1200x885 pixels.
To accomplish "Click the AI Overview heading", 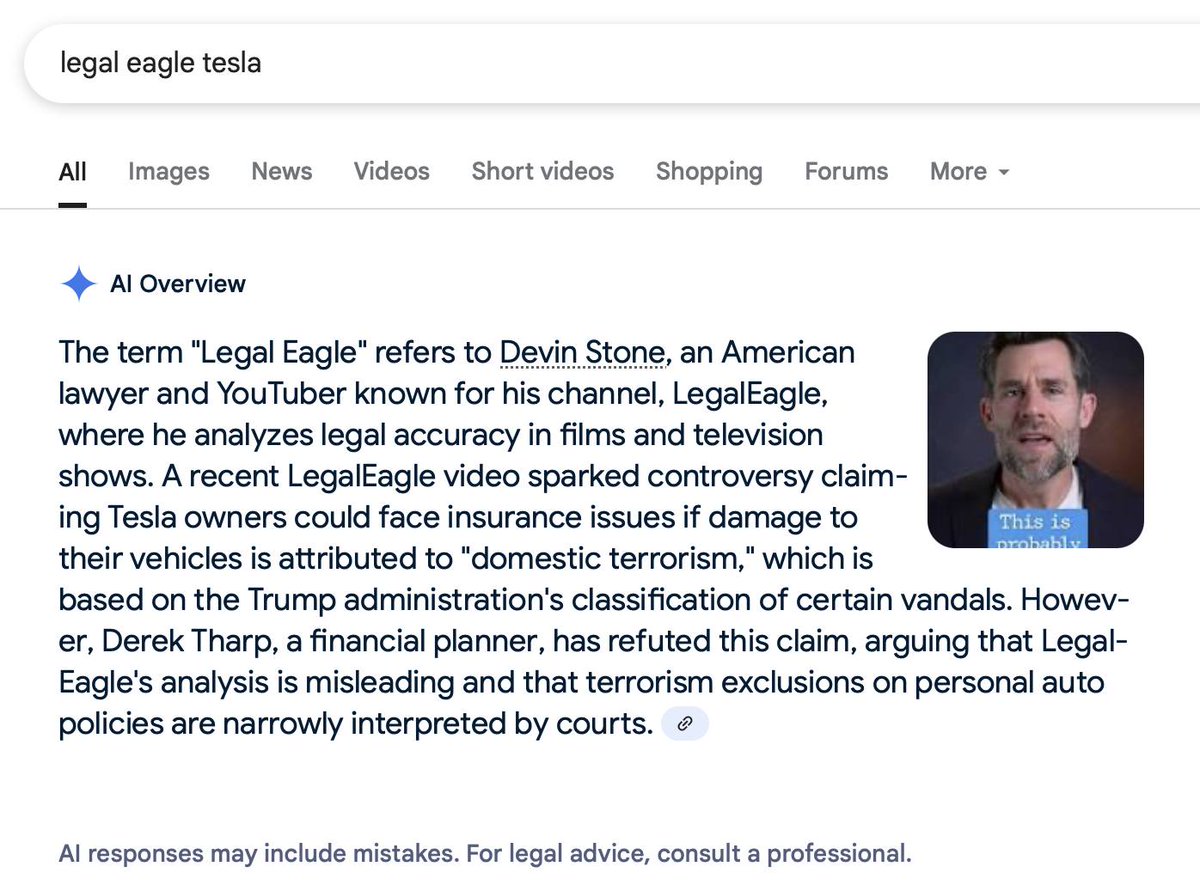I will point(178,284).
